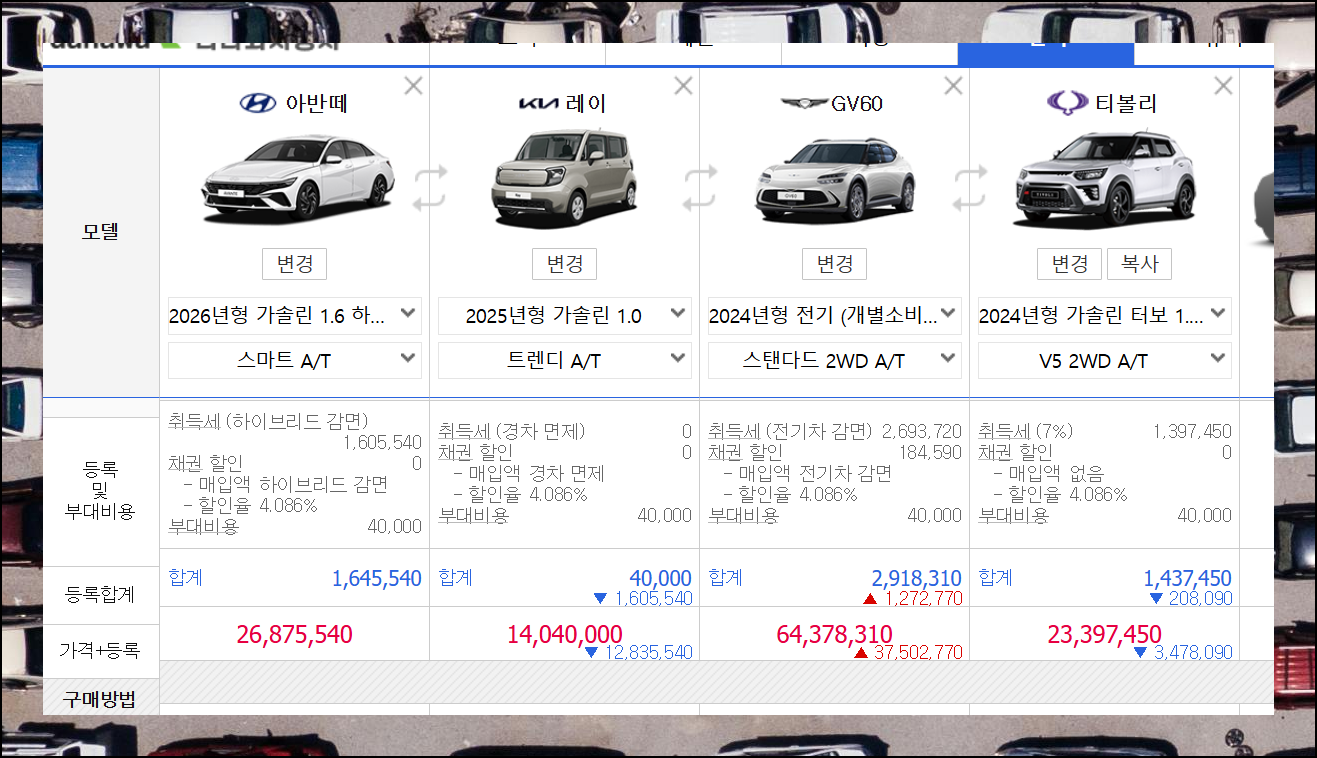Viewport: 1317px width, 758px height.
Task: Open the 트렌디 A/T trim dropdown
Action: tap(565, 360)
